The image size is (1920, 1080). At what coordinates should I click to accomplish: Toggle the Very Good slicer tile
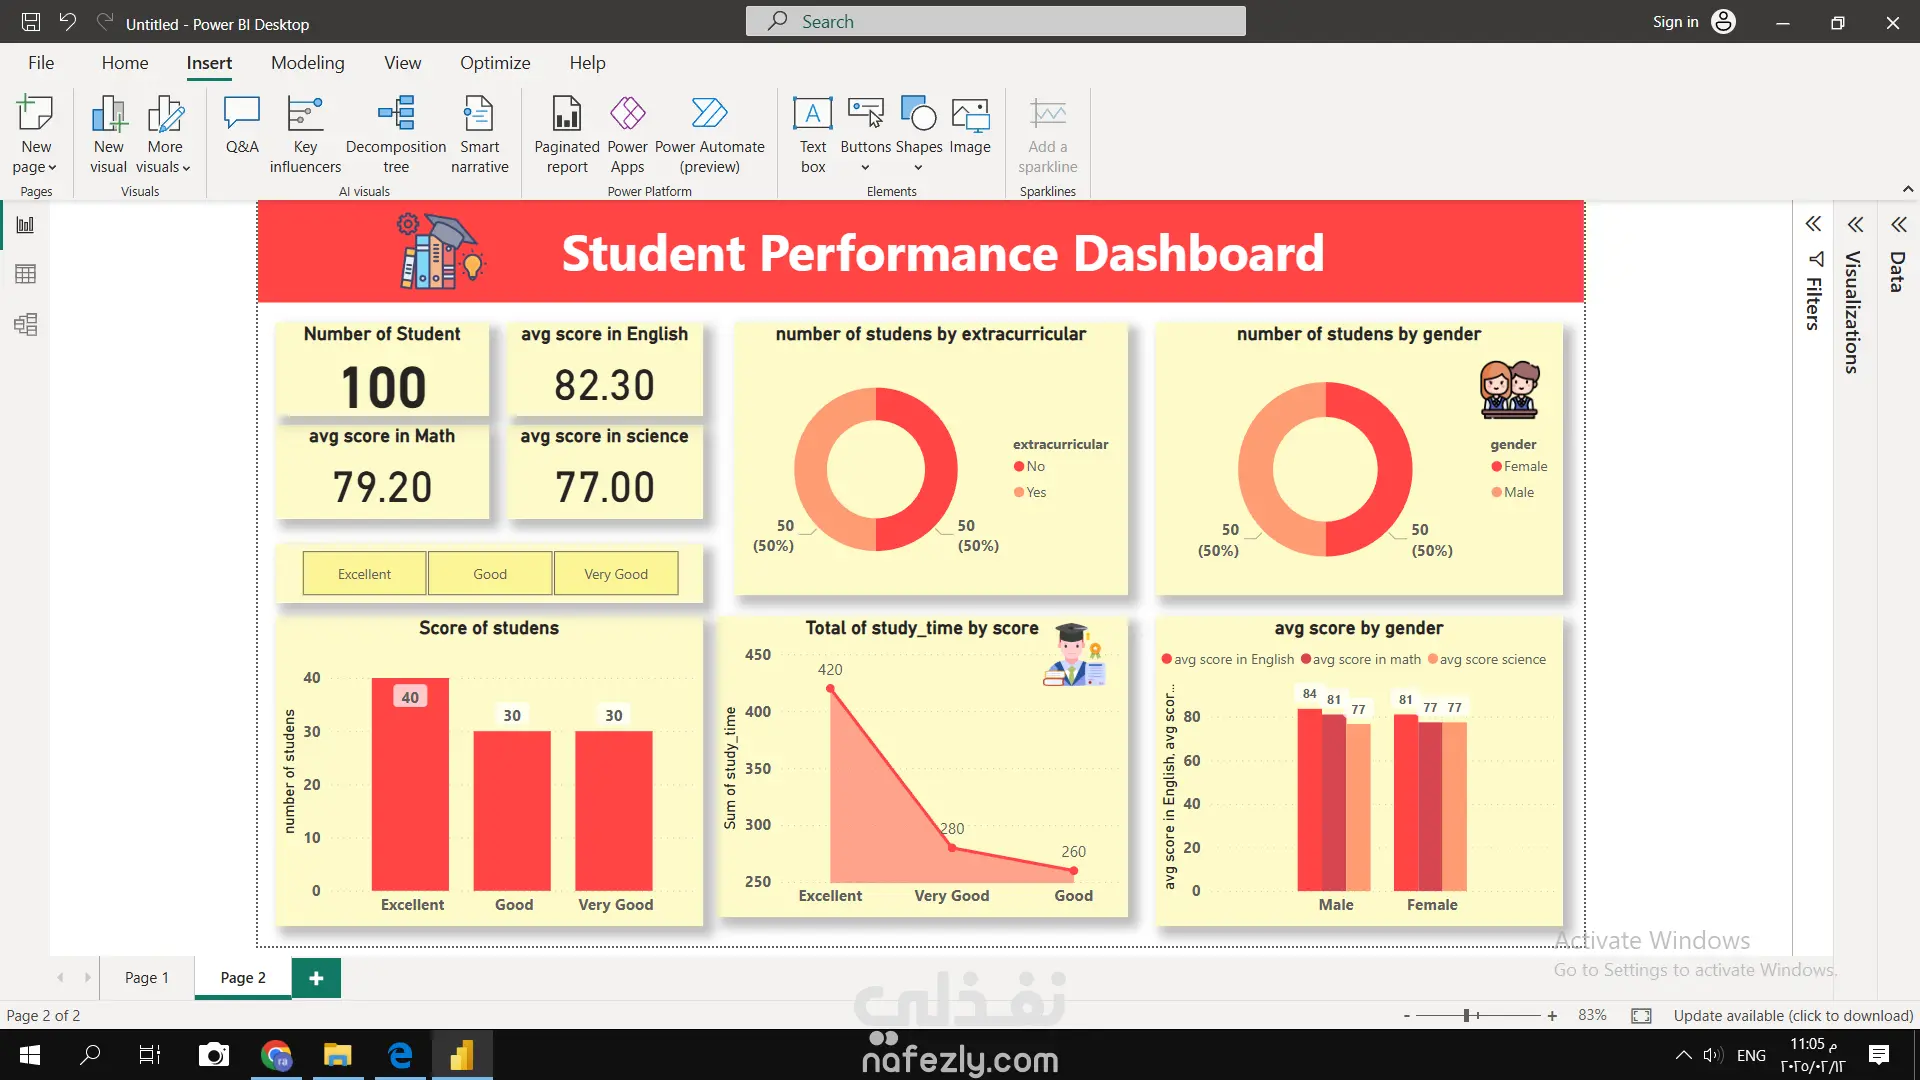coord(616,574)
